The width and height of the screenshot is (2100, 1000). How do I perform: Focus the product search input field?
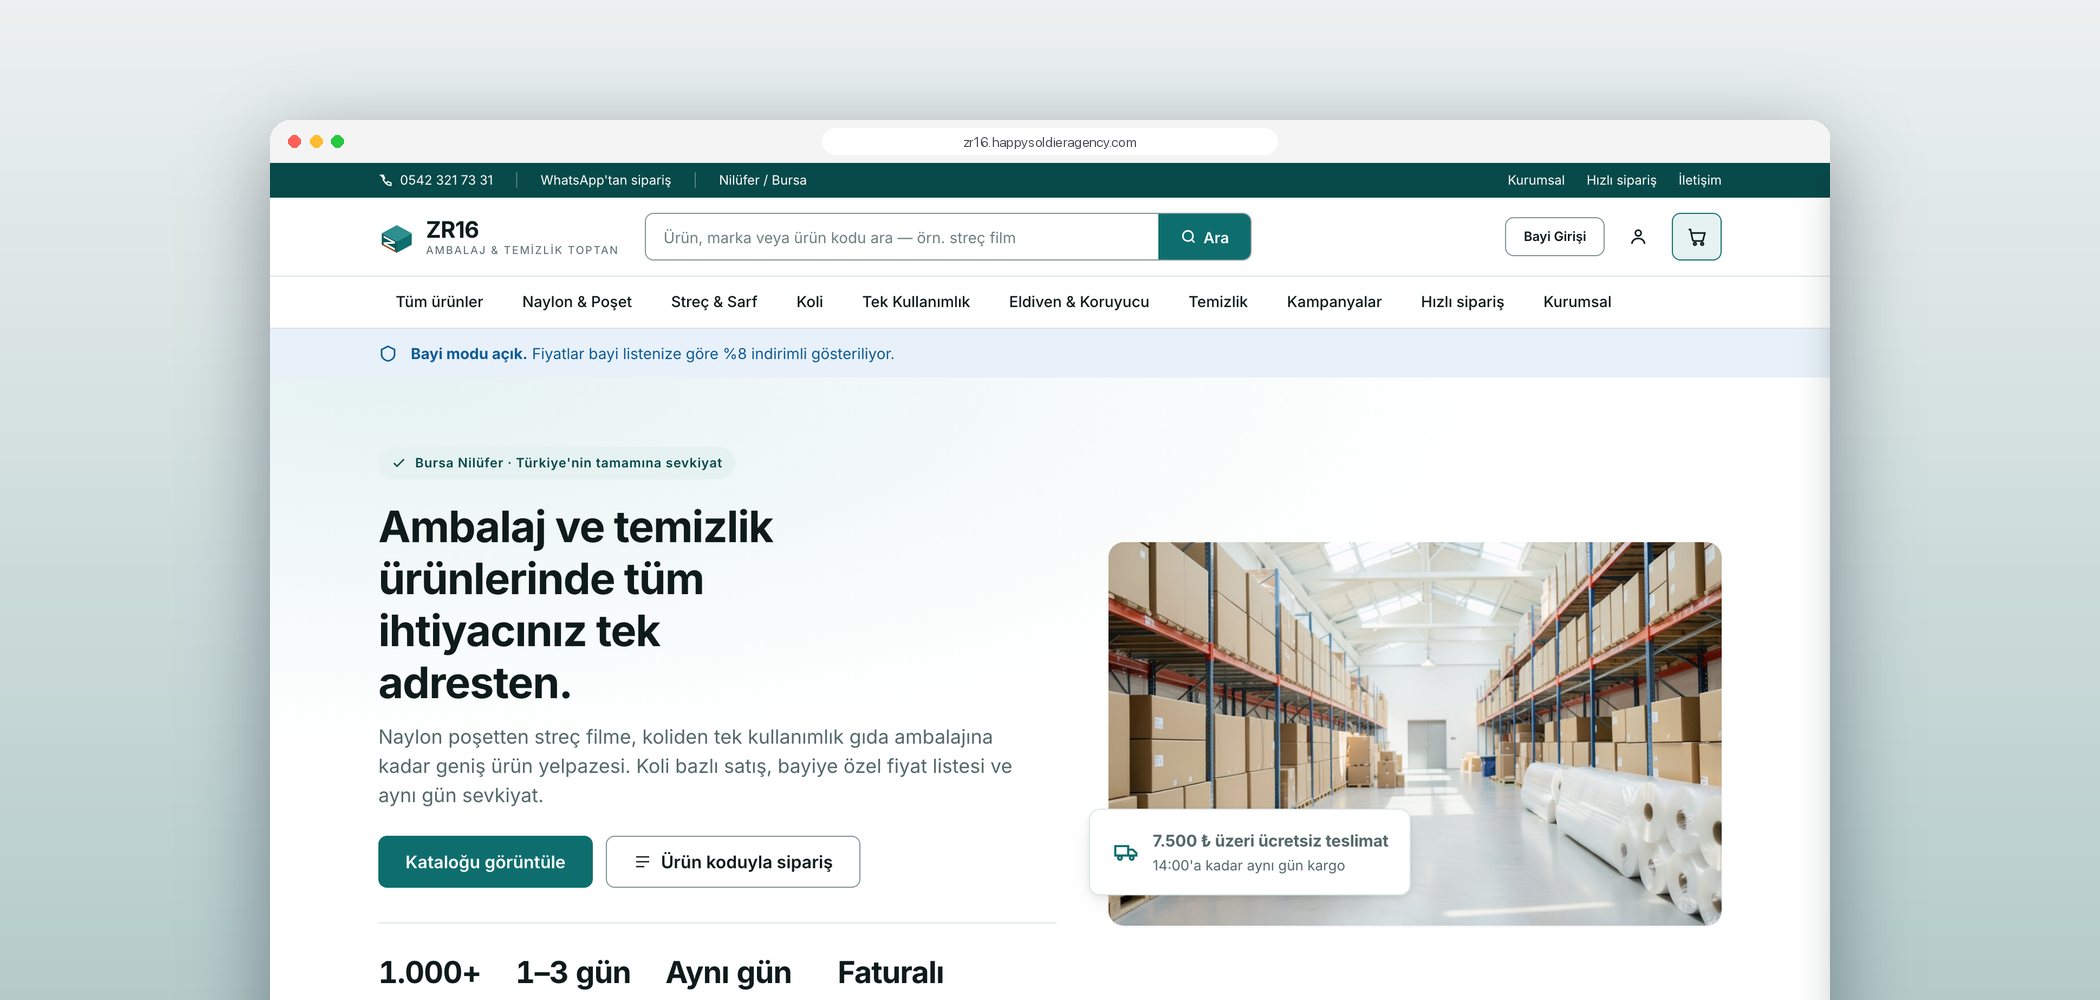(902, 237)
